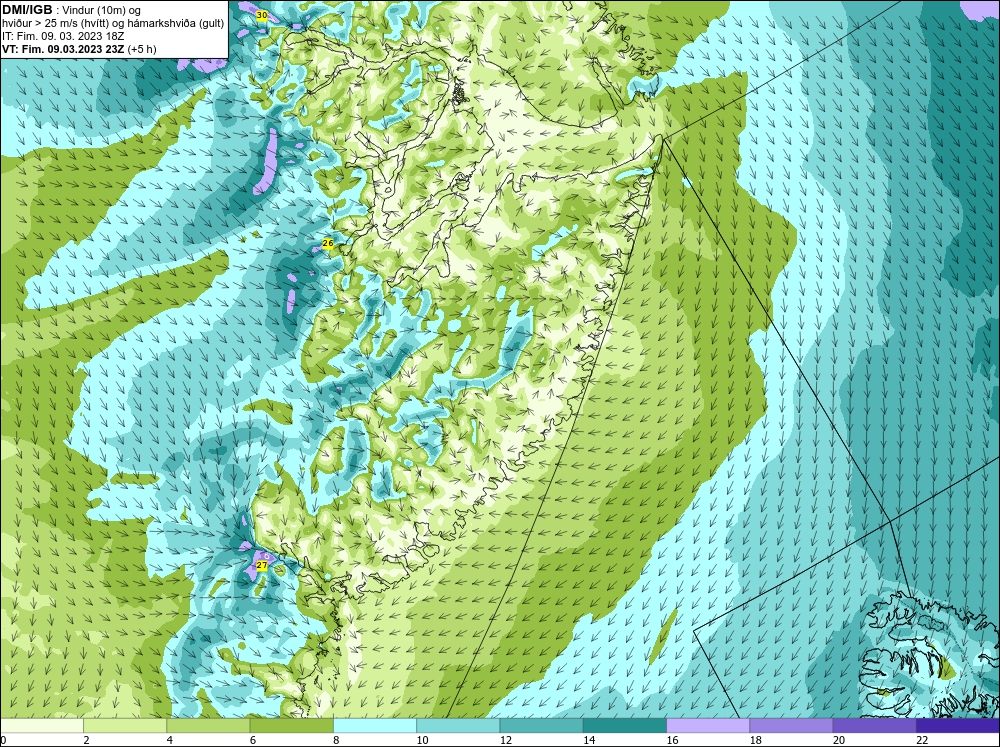This screenshot has width=1000, height=747.
Task: Select the 18–20 m/s medium purple legend swatch
Action: [791, 726]
